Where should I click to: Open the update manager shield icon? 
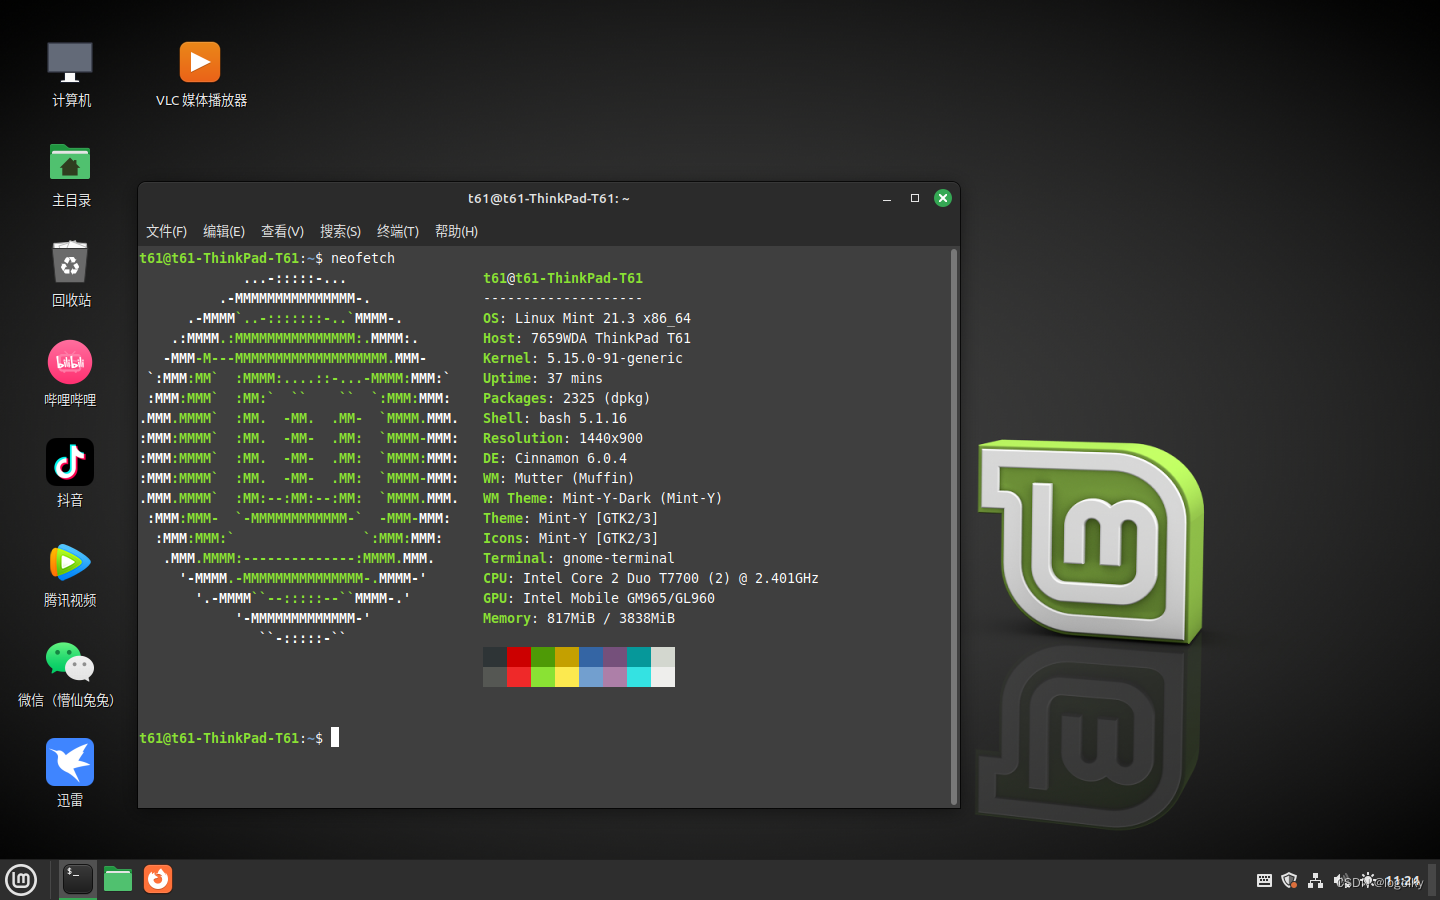coord(1289,881)
